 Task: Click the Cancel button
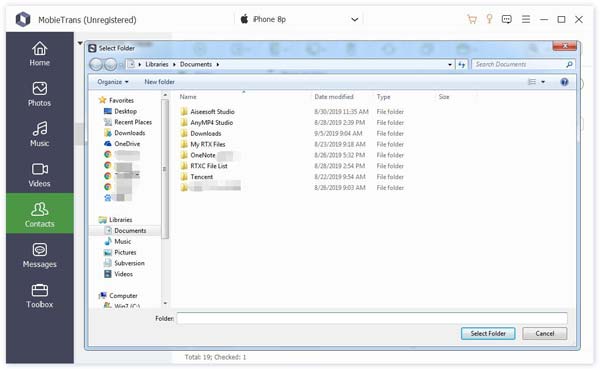tap(545, 334)
